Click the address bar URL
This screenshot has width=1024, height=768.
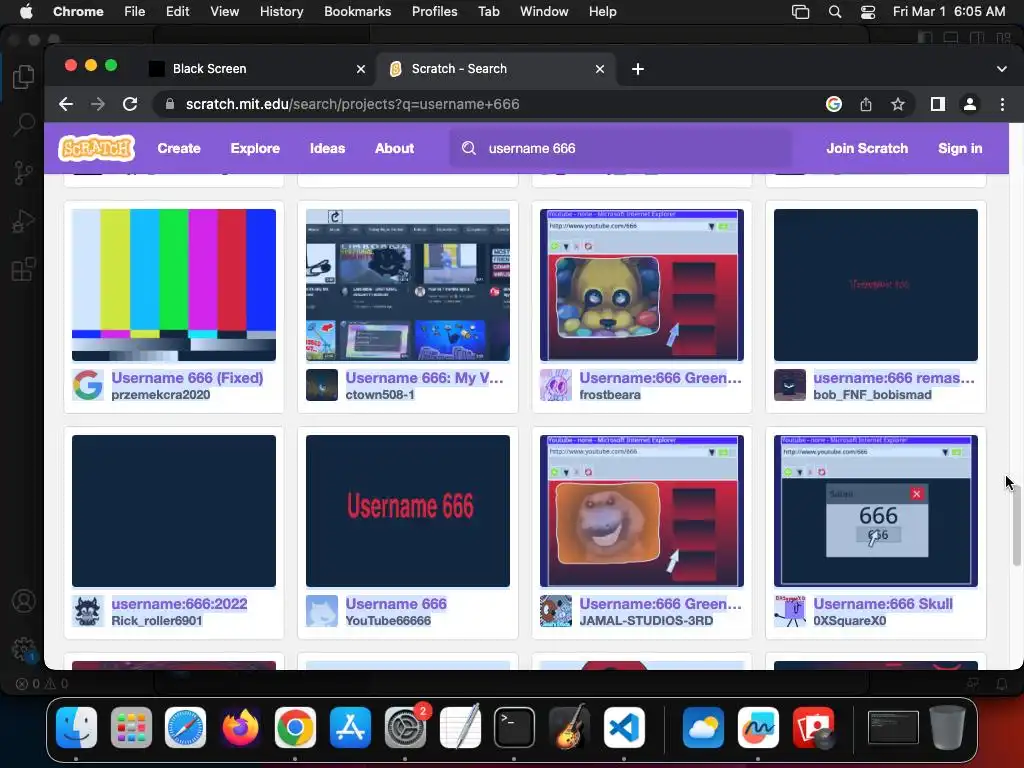click(353, 104)
